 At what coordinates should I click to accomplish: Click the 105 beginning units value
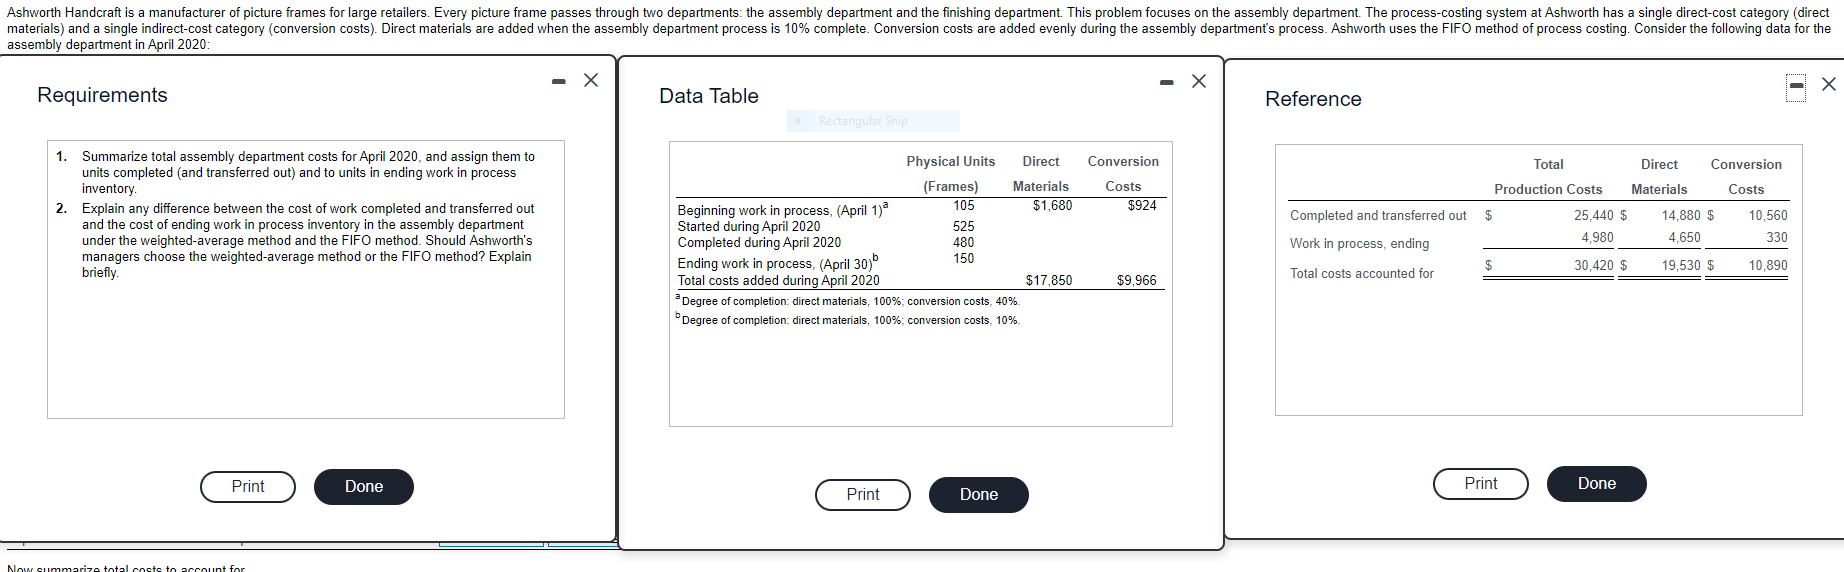click(x=963, y=205)
